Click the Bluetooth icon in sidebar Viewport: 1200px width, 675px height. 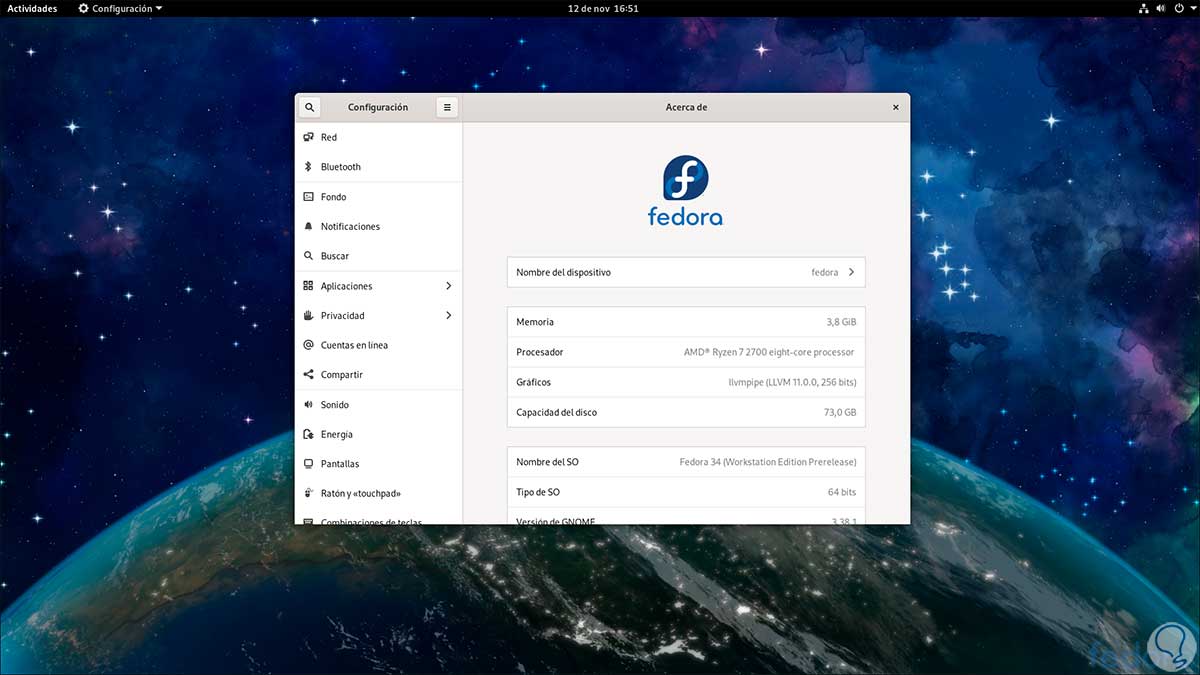click(309, 167)
